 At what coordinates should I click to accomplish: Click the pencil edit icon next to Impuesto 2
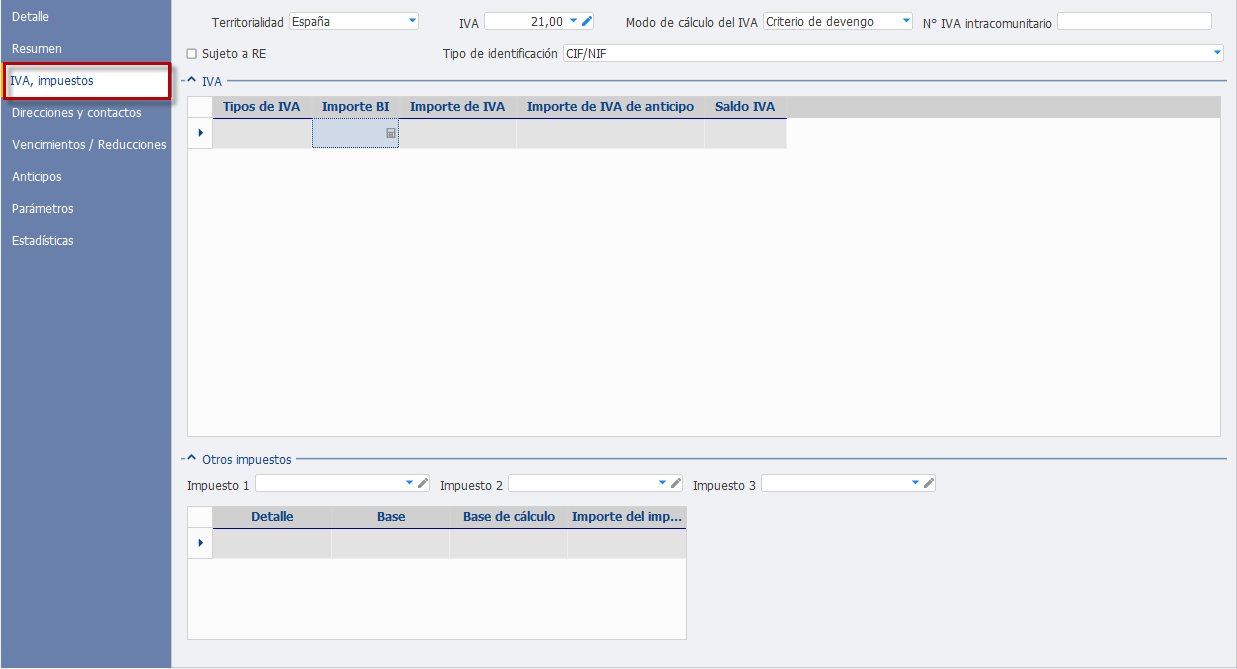click(676, 483)
